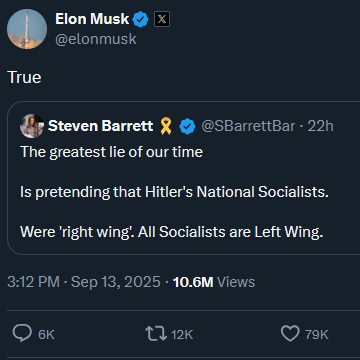Open Steven Barrett's avatar in quoted post

click(32, 126)
